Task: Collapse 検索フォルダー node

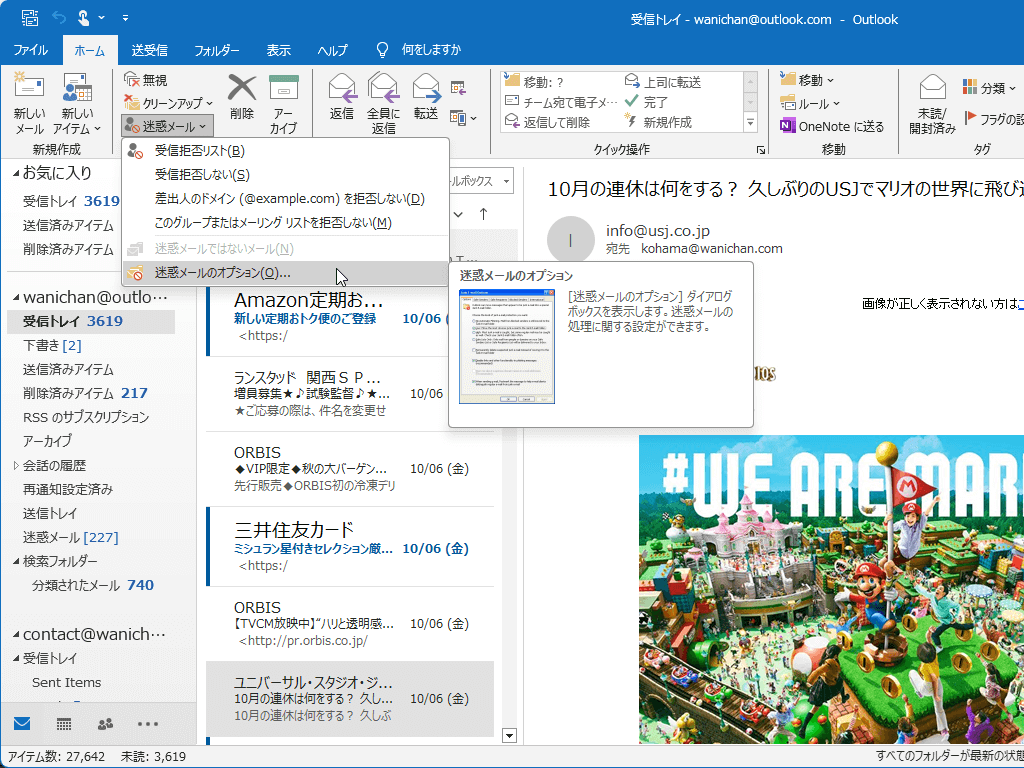Action: coord(16,561)
